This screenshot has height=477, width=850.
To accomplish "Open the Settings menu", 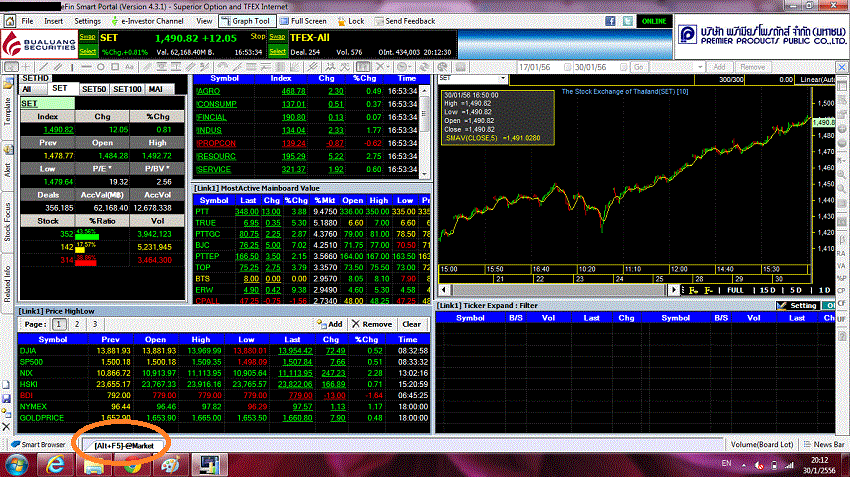I will (87, 21).
